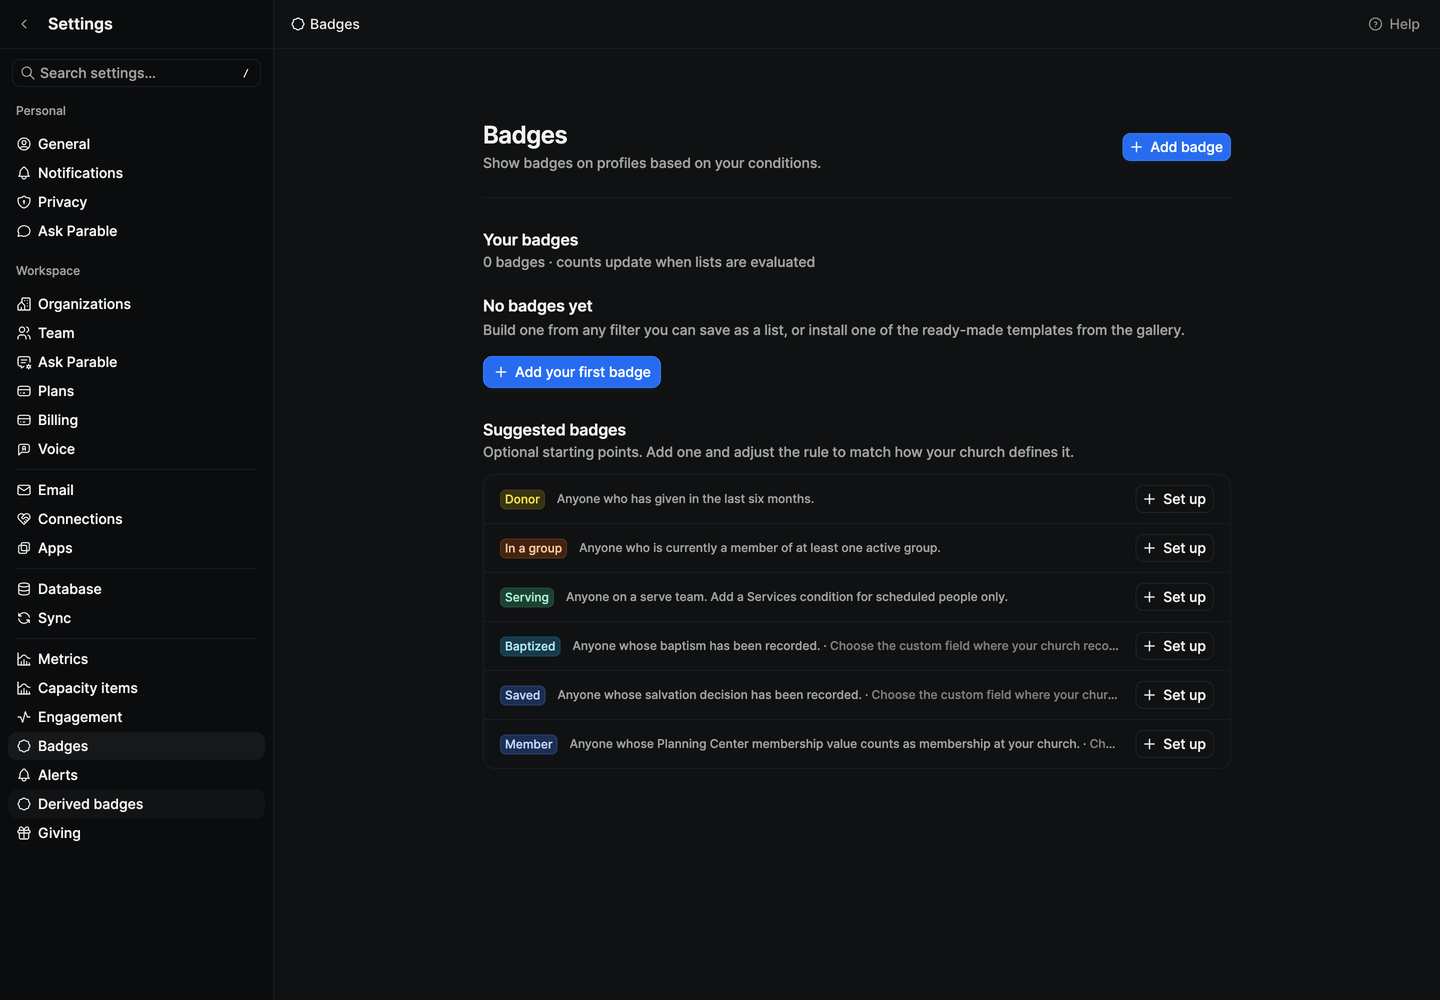Click the Notifications bell icon in sidebar
The height and width of the screenshot is (1000, 1440).
24,173
